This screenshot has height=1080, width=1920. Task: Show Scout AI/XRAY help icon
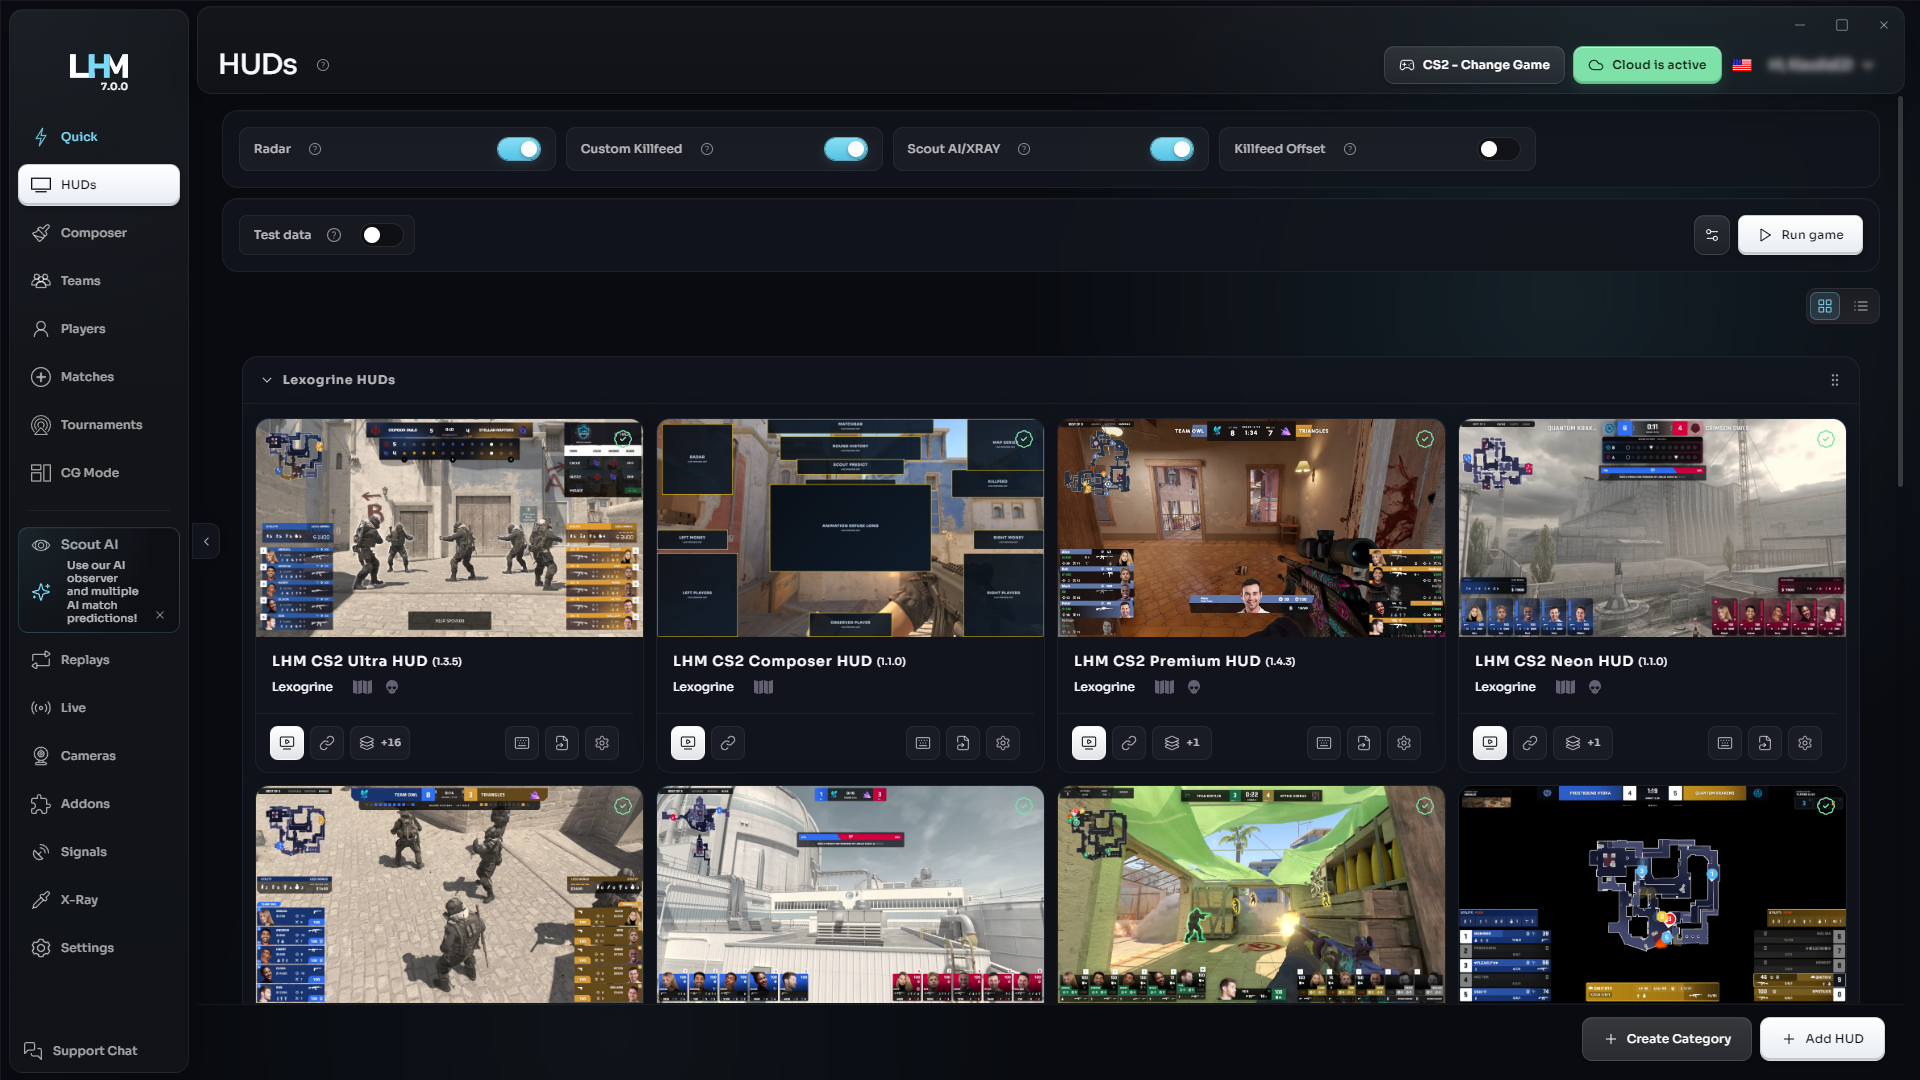1024,149
